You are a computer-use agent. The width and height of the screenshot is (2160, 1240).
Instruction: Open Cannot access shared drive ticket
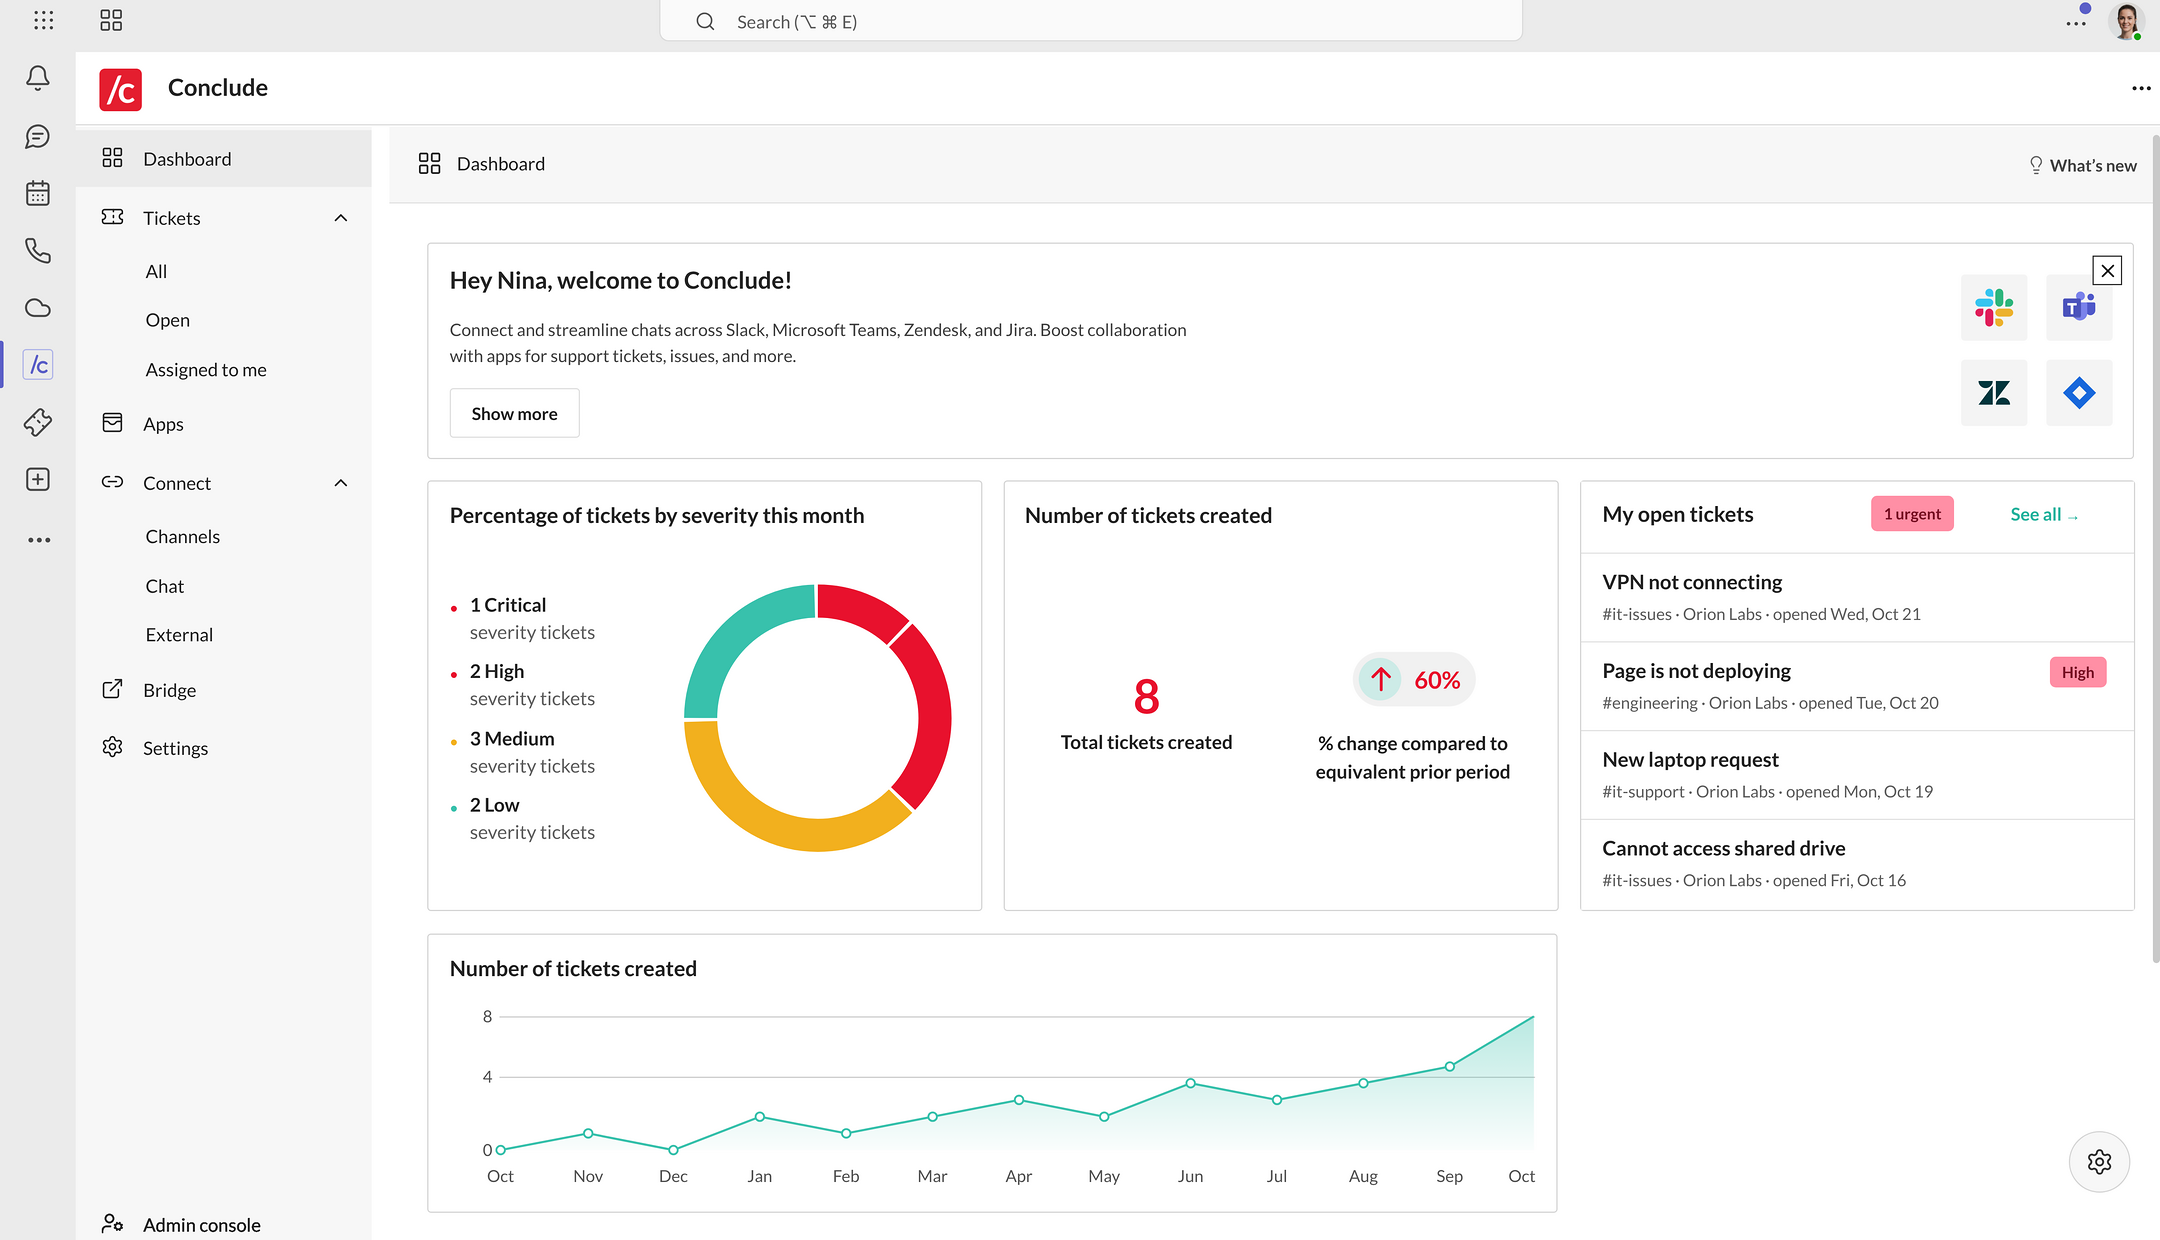[1857, 864]
